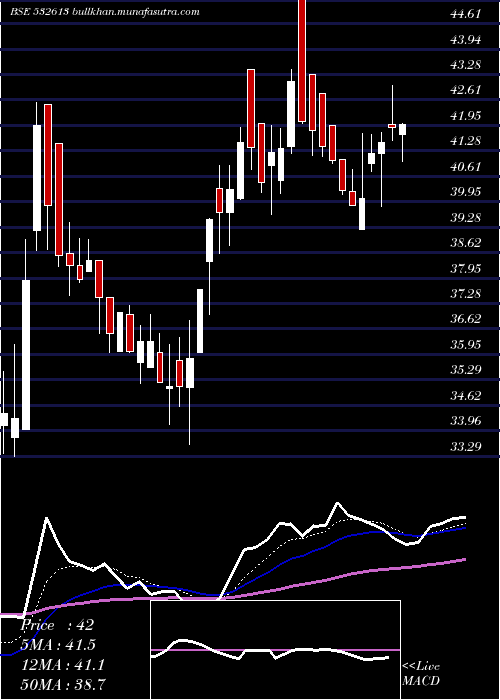Click the 39.95 price axis label
The image size is (500, 700).
pyautogui.click(x=466, y=192)
